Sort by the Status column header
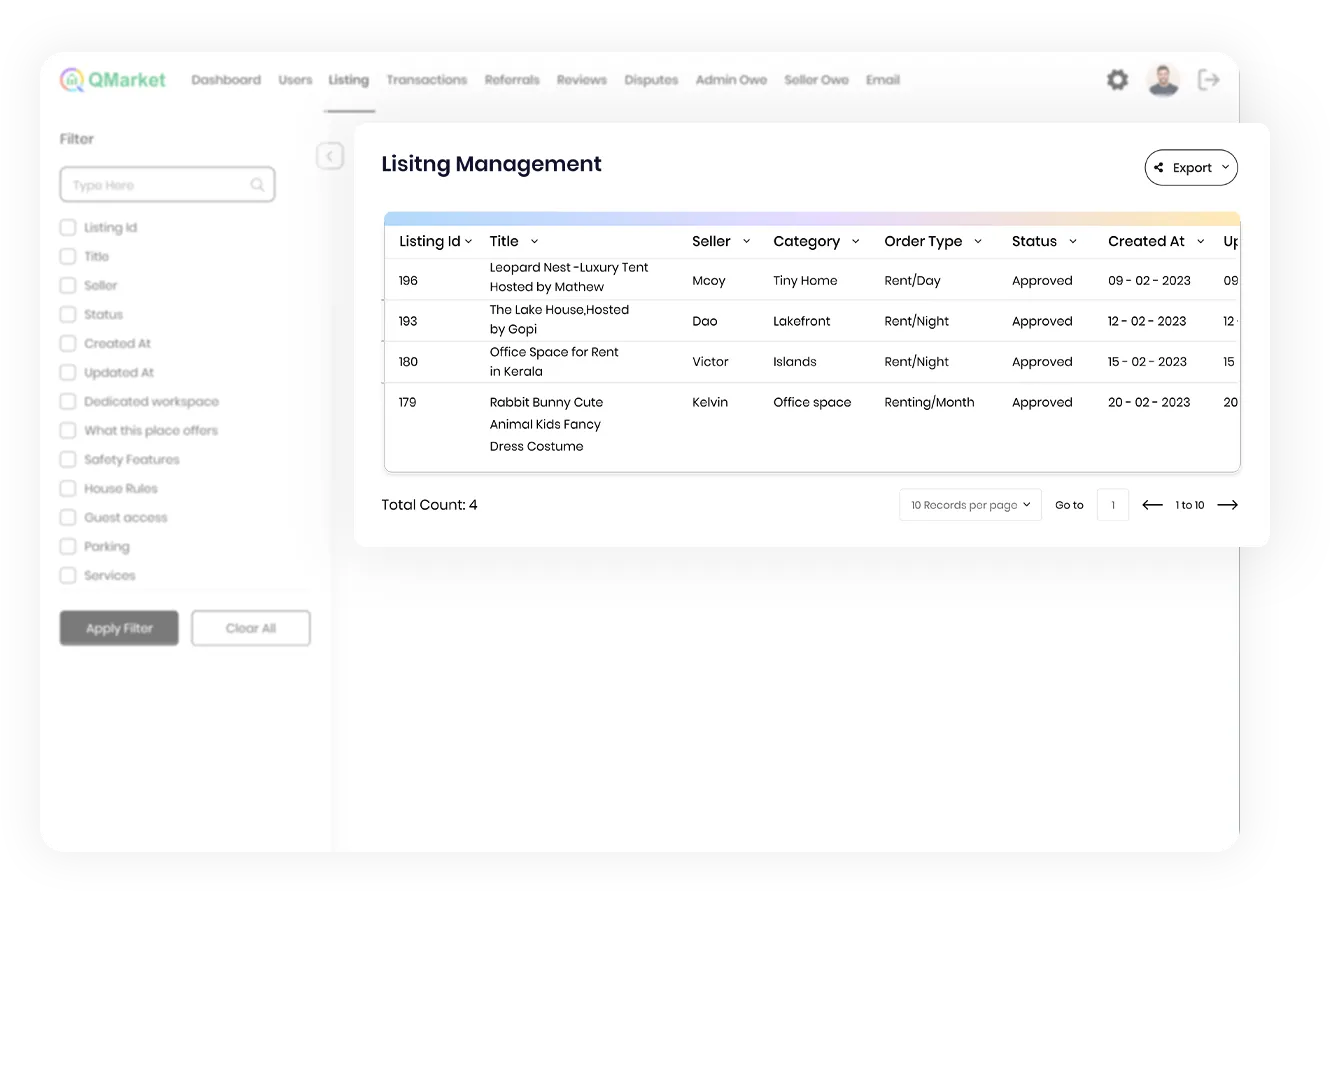The height and width of the screenshot is (1080, 1330). tap(1034, 241)
